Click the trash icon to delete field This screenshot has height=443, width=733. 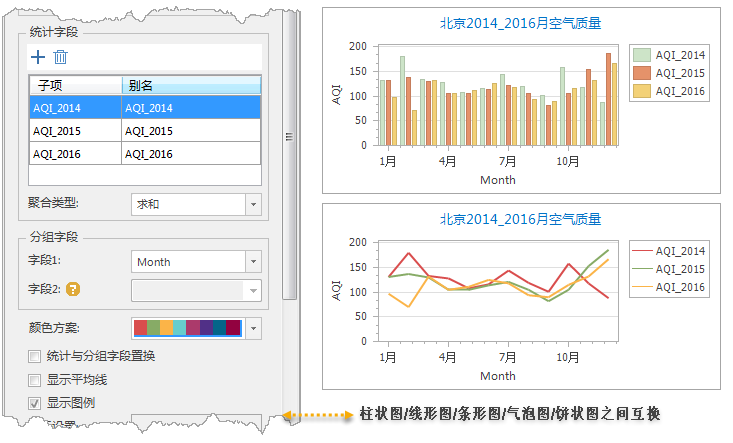tap(60, 58)
